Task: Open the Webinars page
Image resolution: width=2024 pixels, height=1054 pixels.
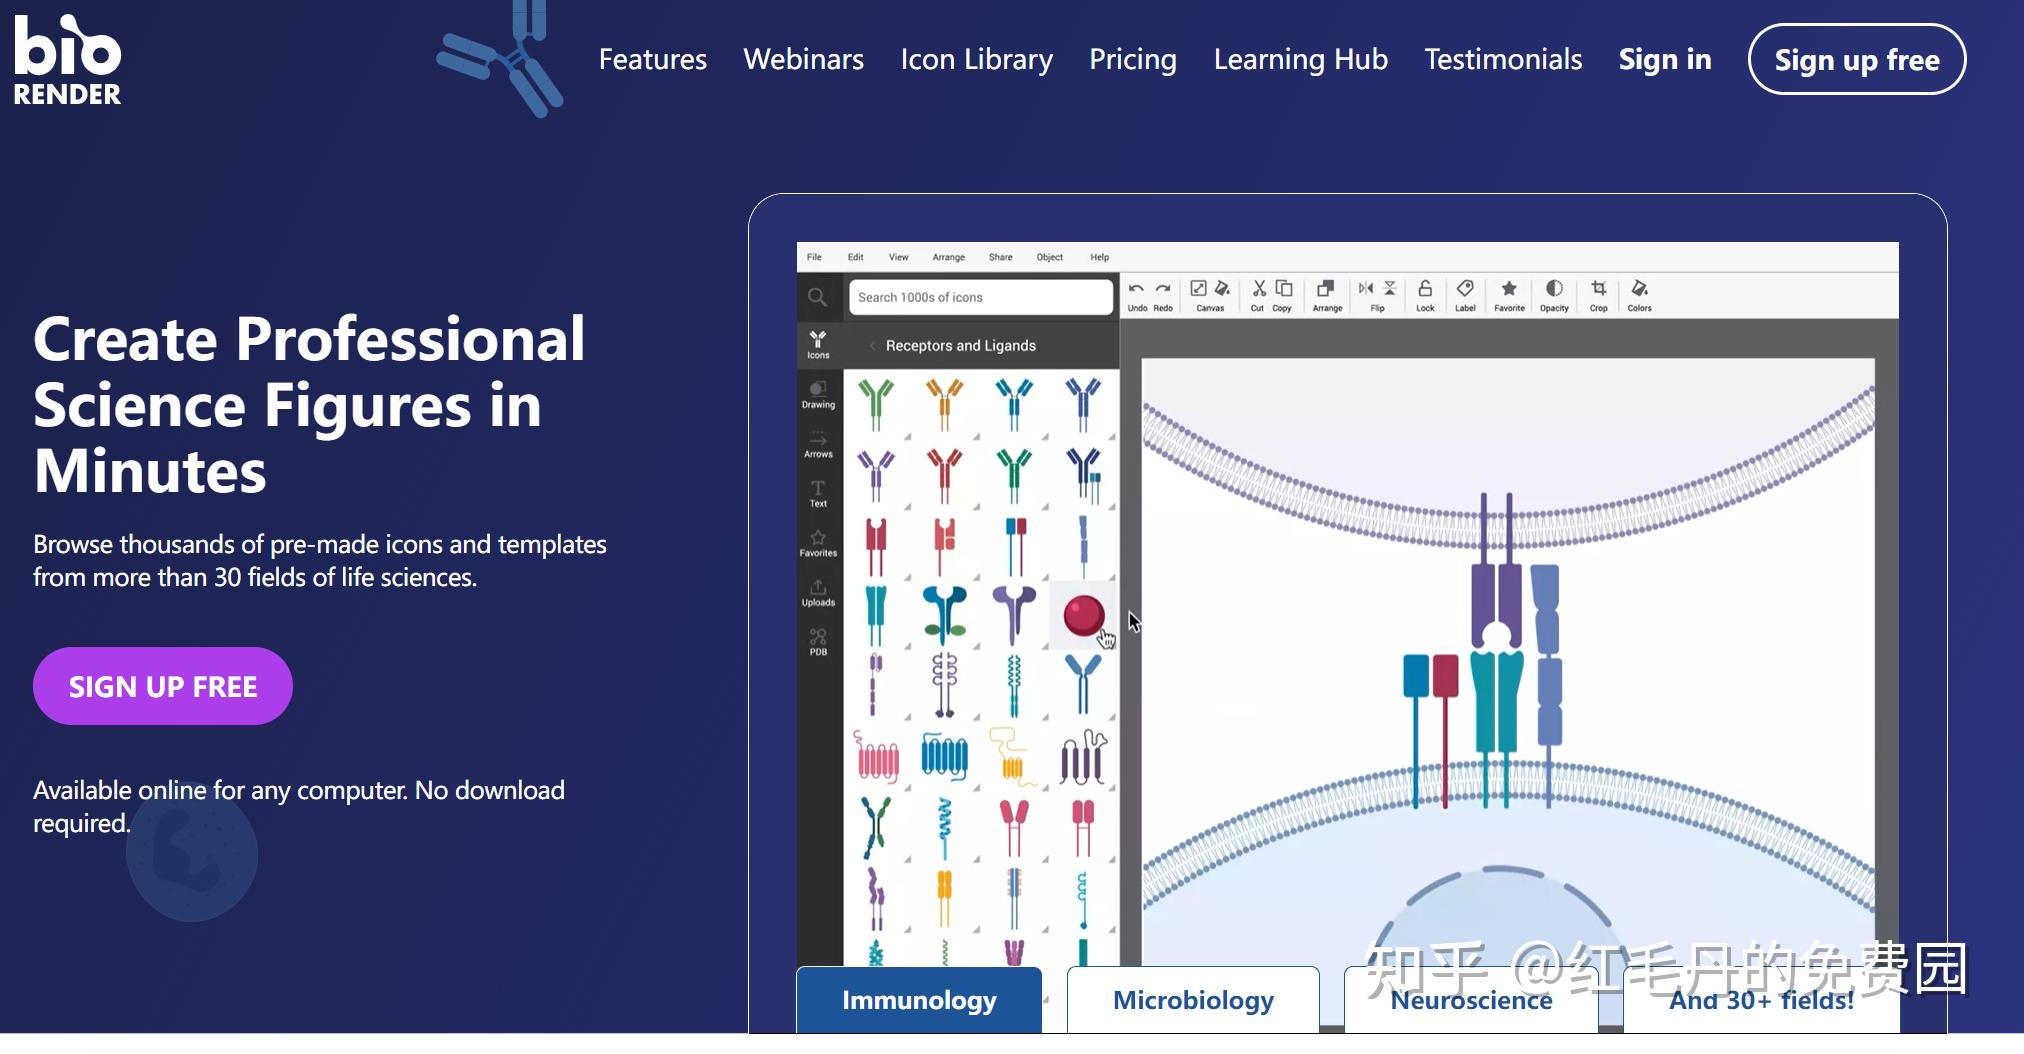Action: tap(803, 59)
